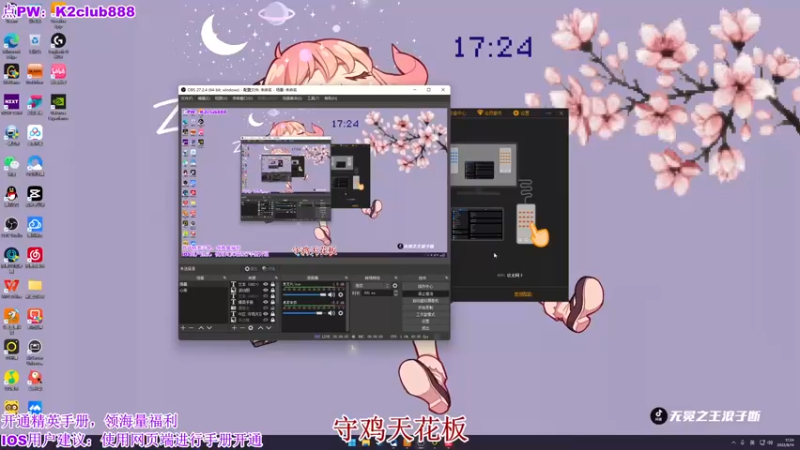Open source properties gear in sources toolbar
Image resolution: width=800 pixels, height=450 pixels.
251,328
